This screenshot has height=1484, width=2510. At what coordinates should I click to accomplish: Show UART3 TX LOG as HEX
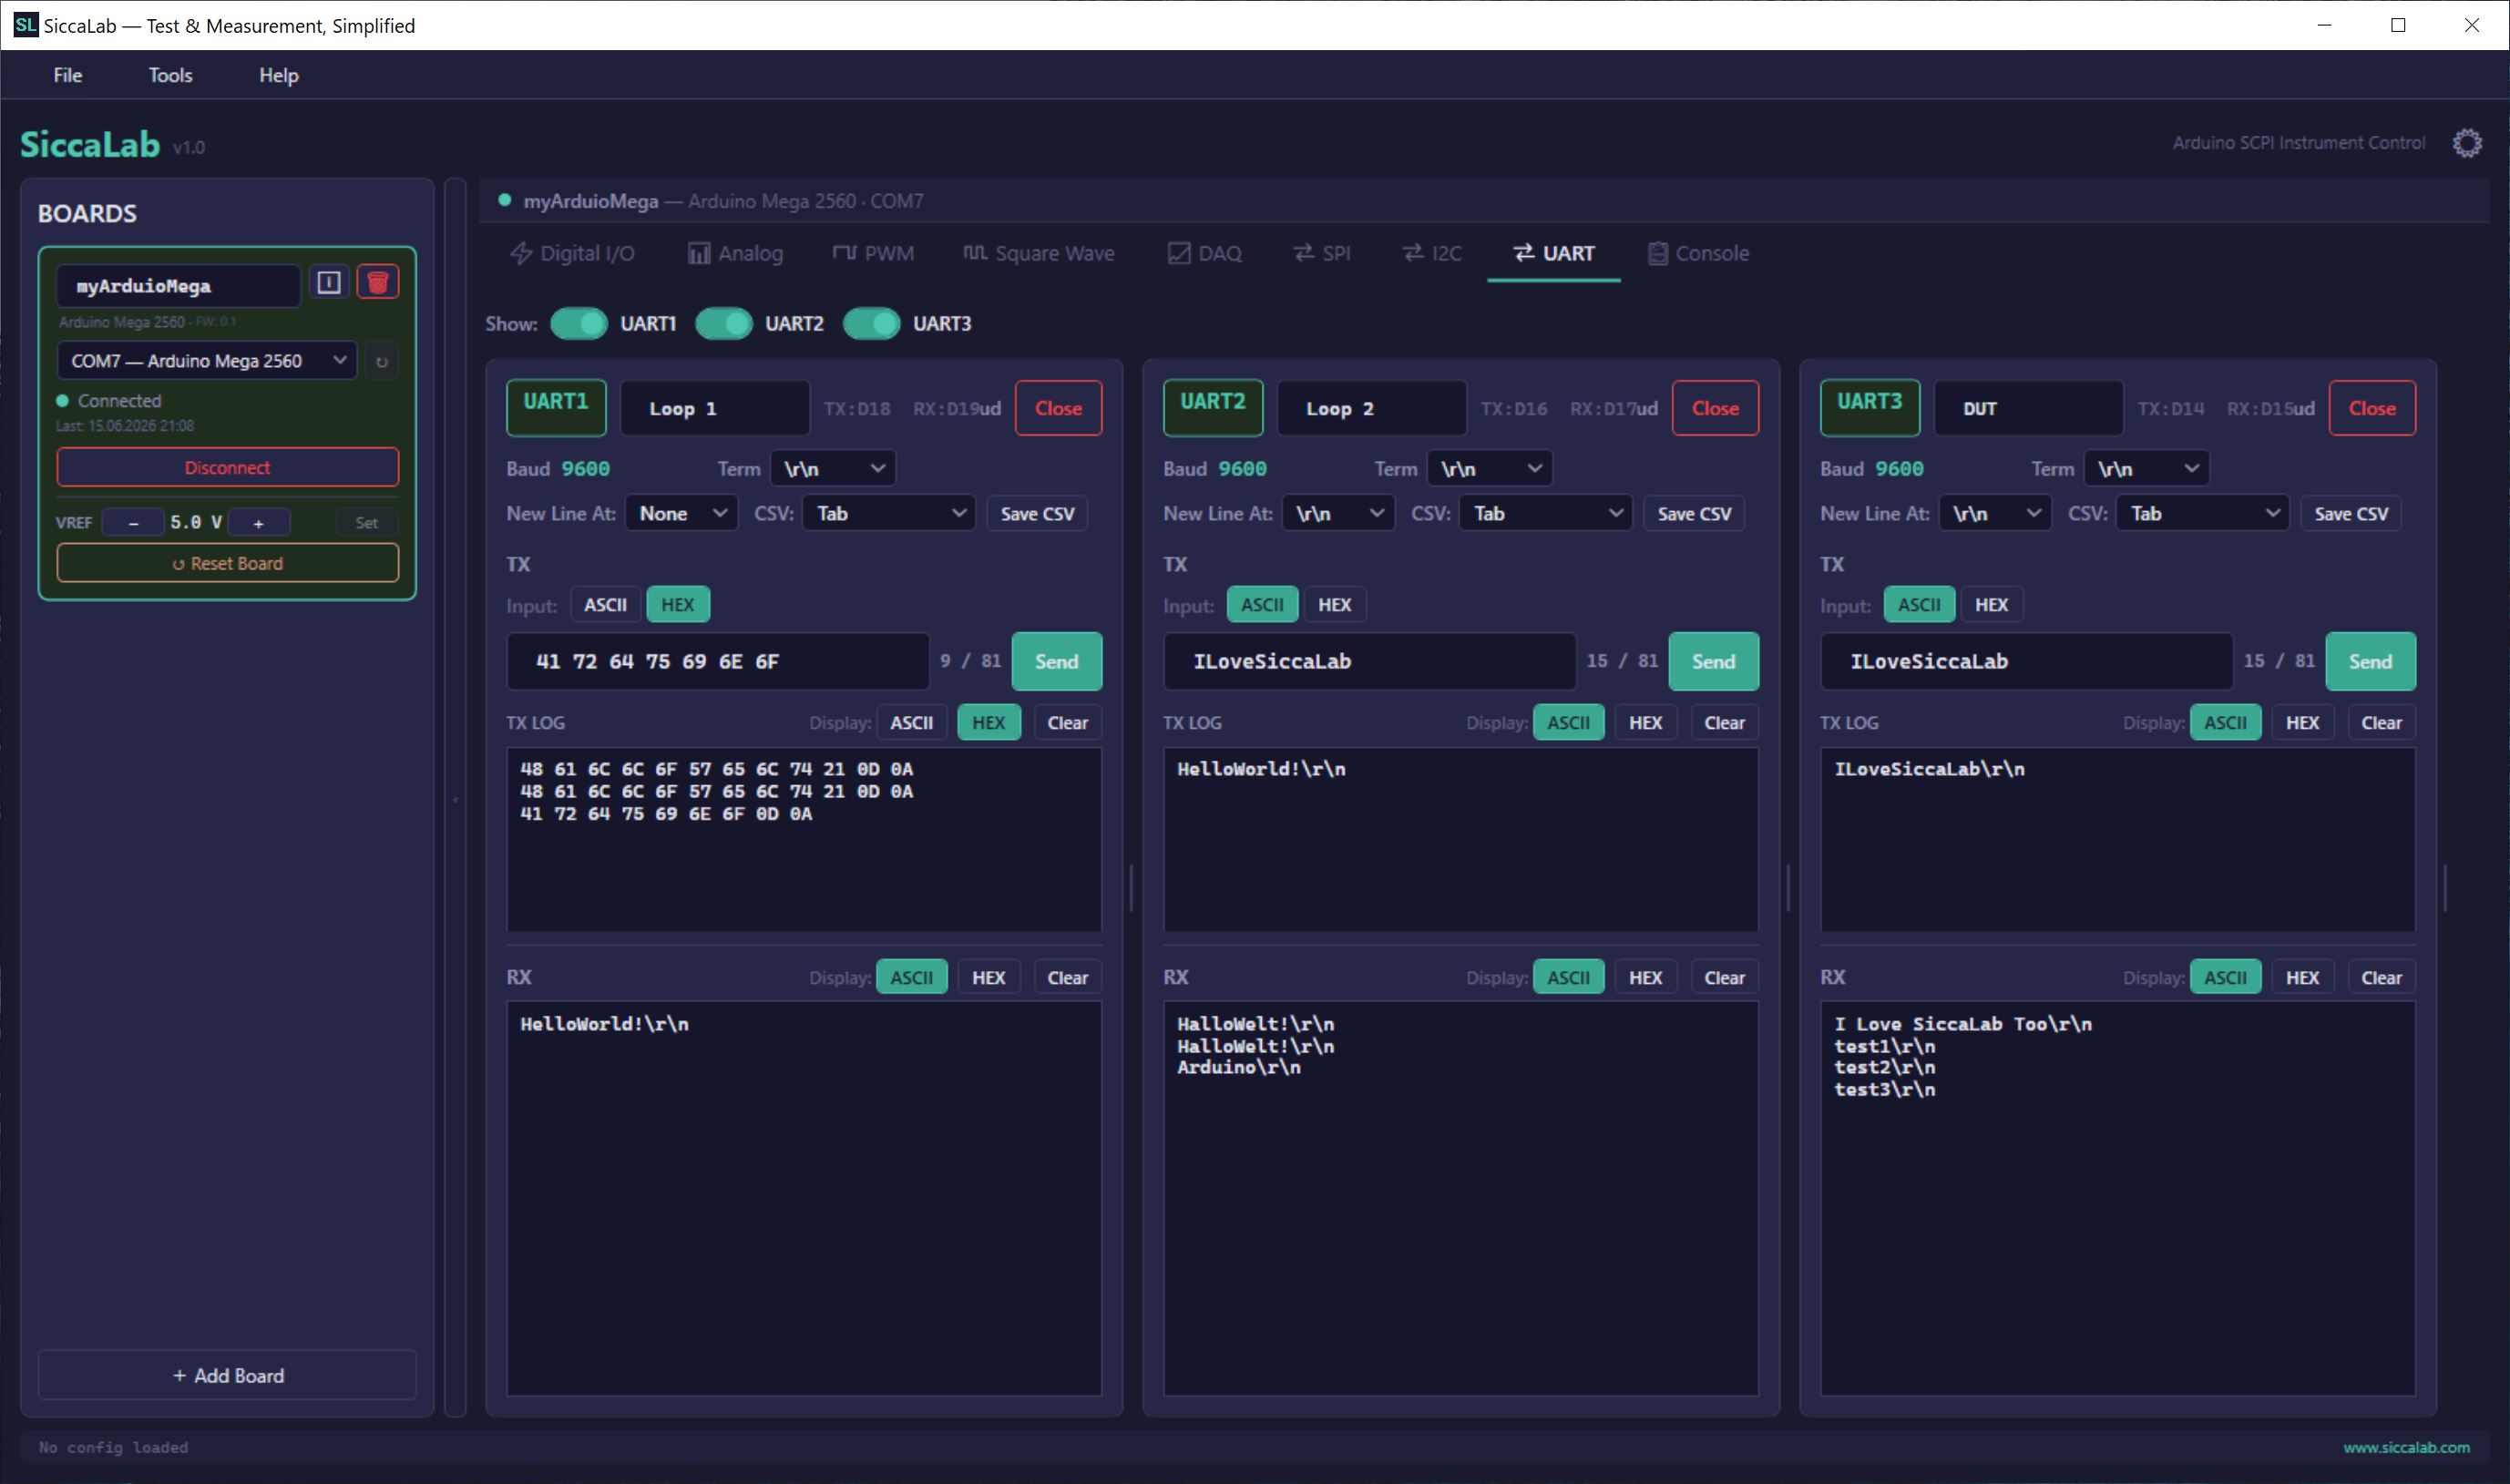tap(2302, 723)
